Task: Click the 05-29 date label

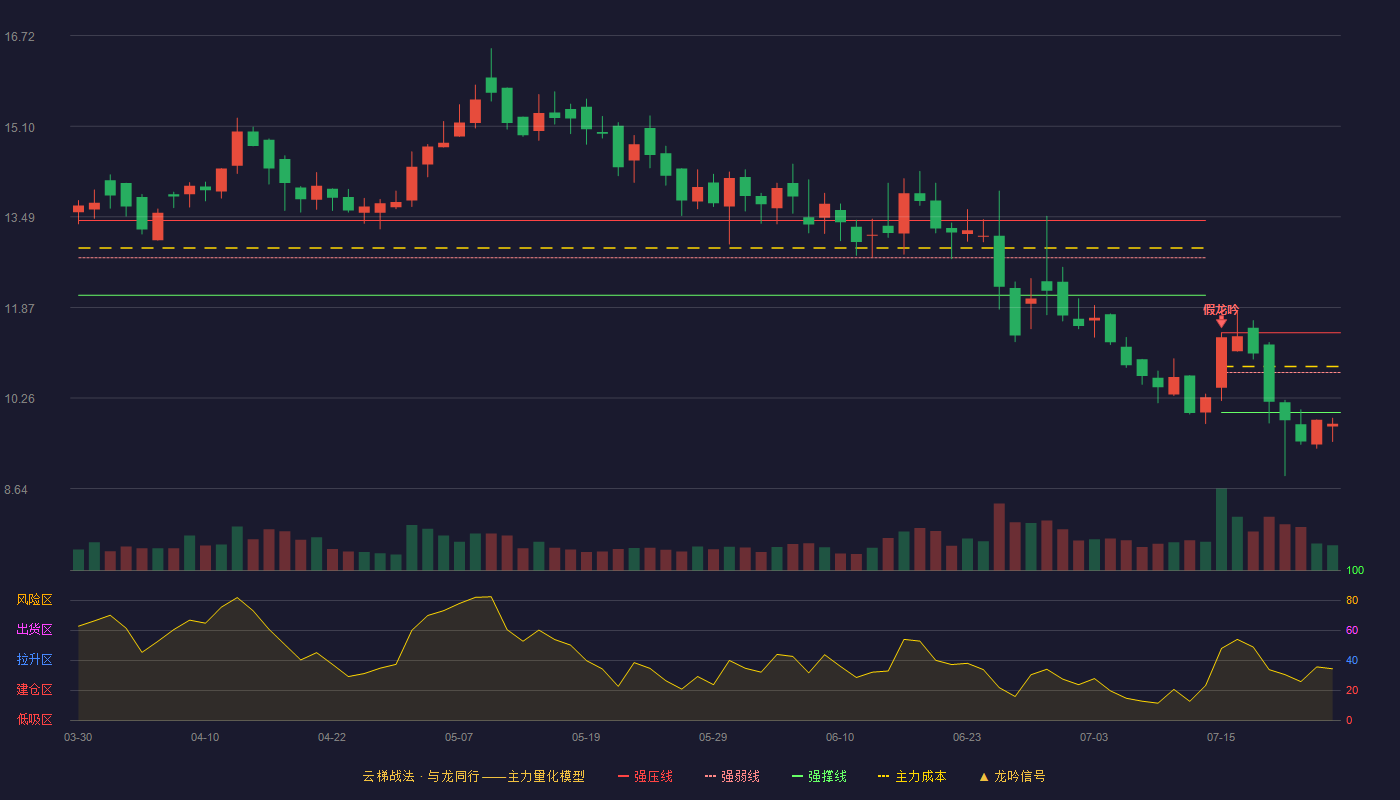Action: pos(713,737)
